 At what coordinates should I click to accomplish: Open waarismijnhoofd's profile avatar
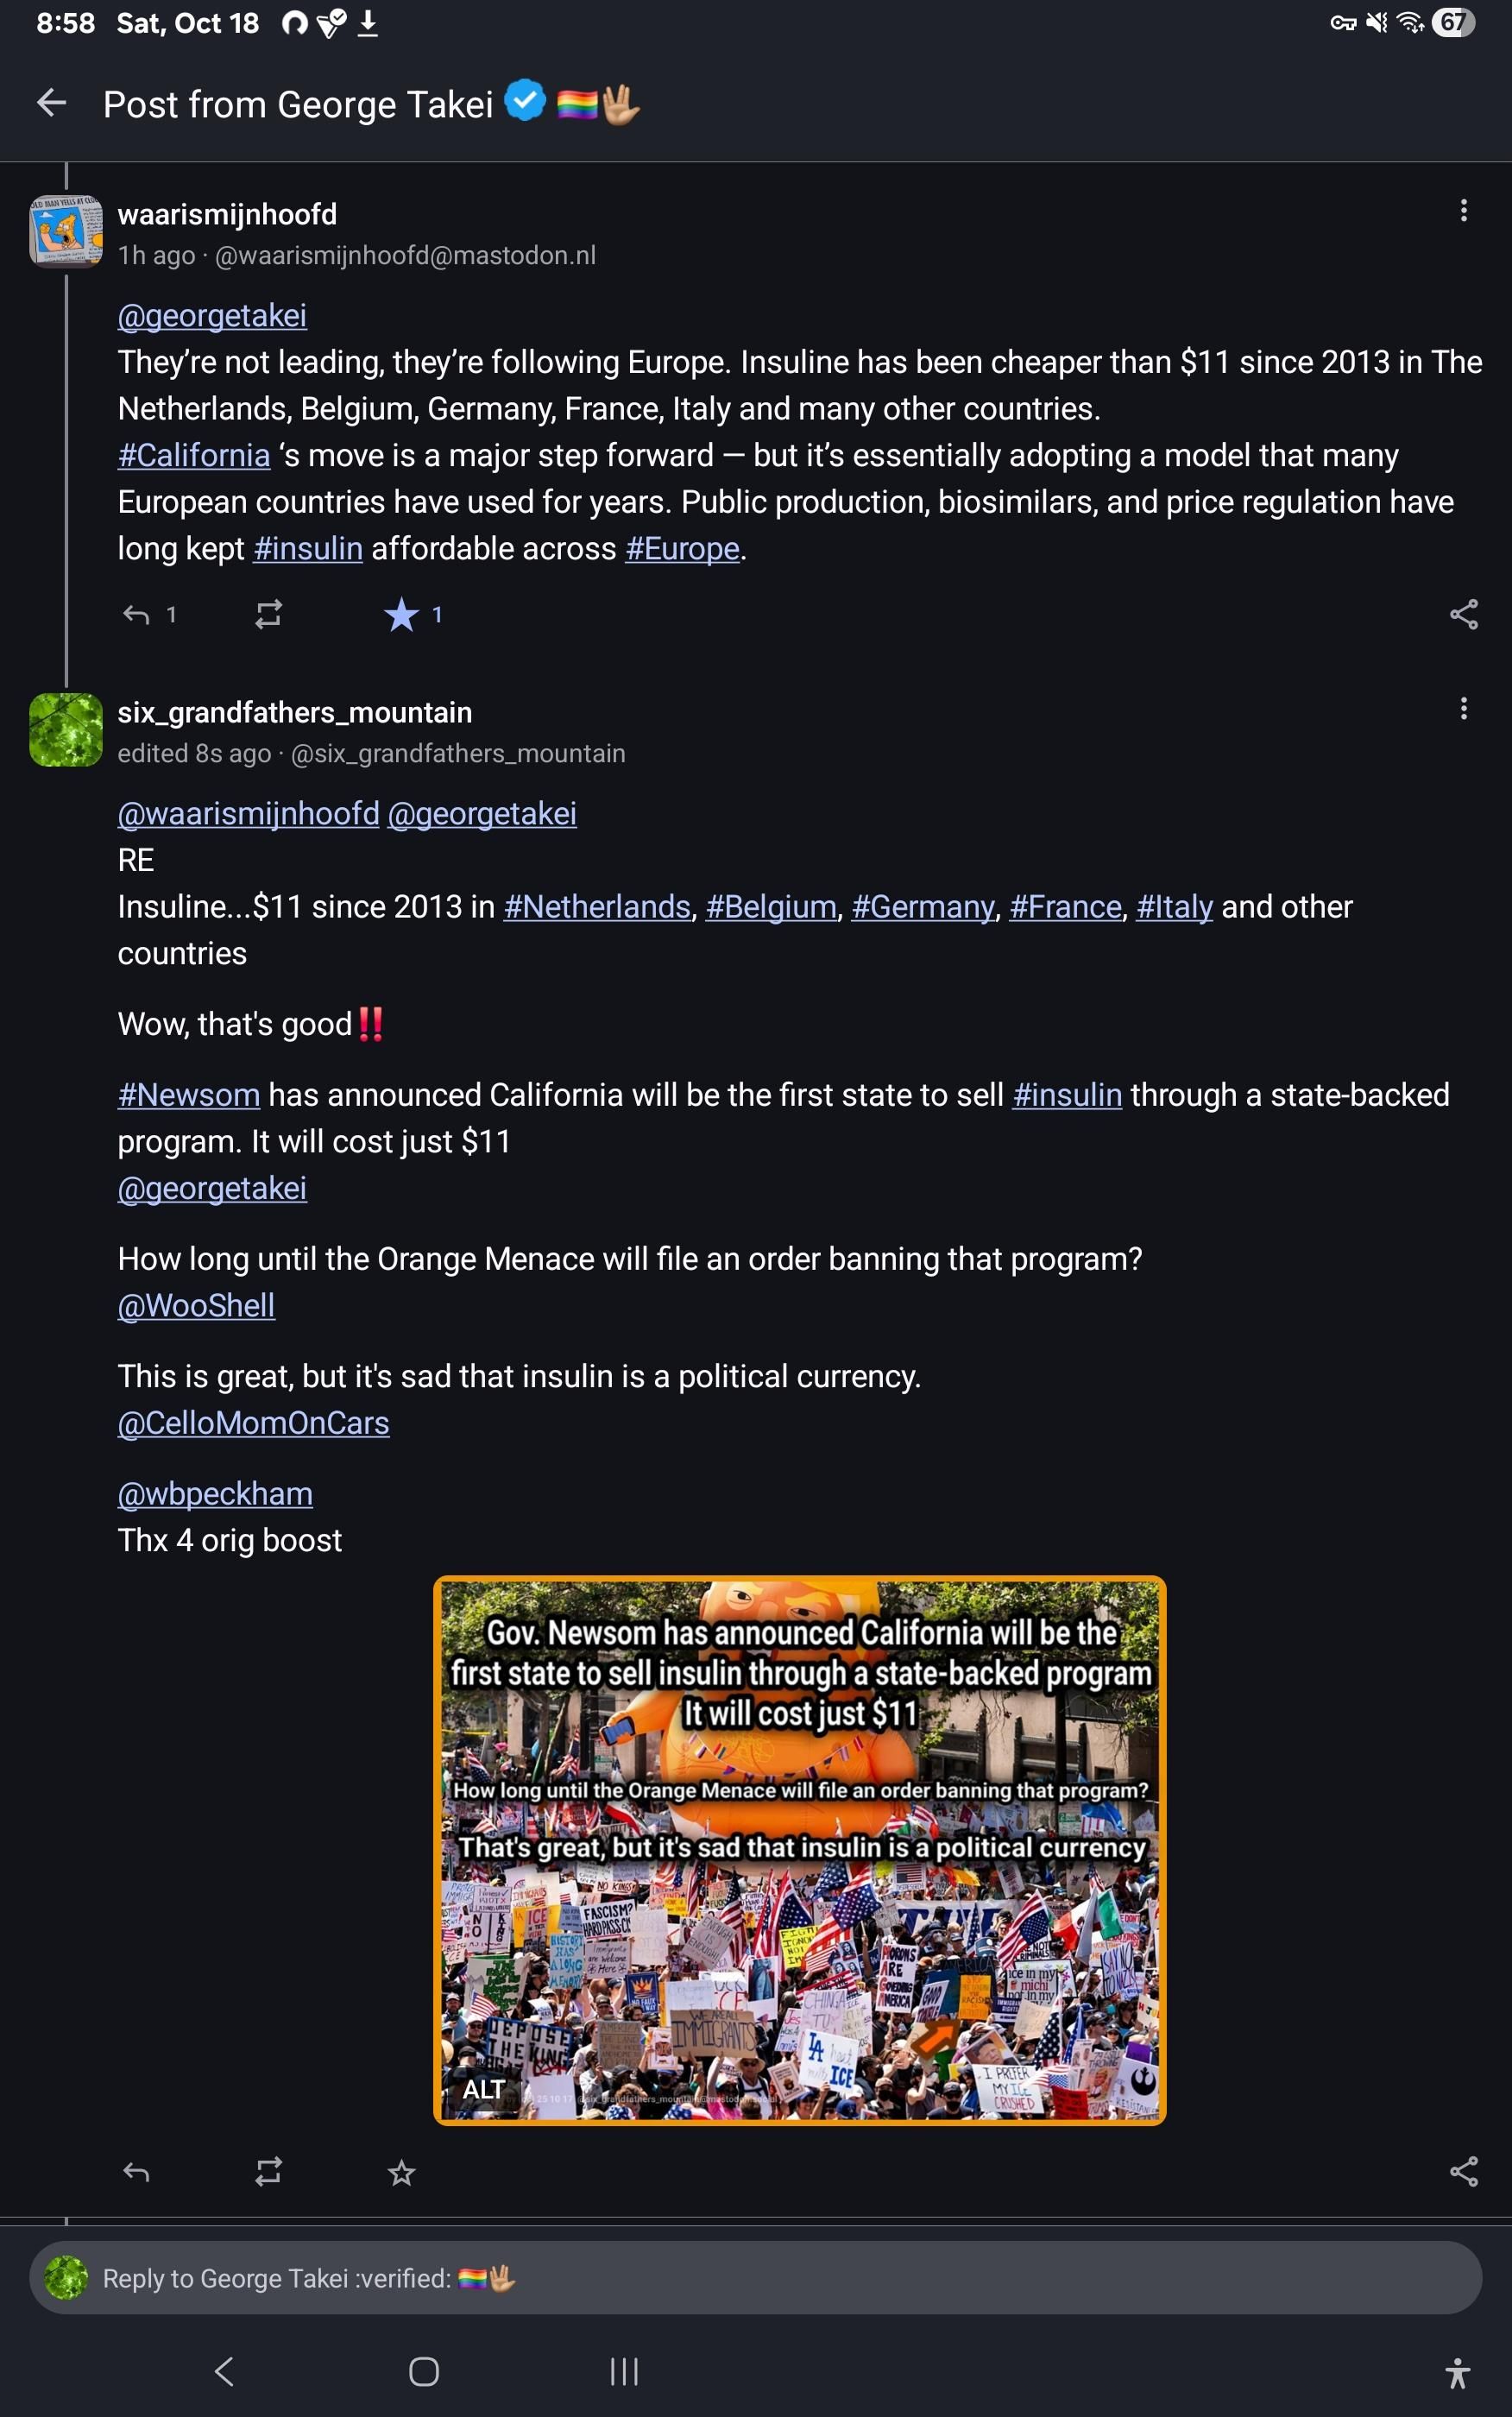66,231
